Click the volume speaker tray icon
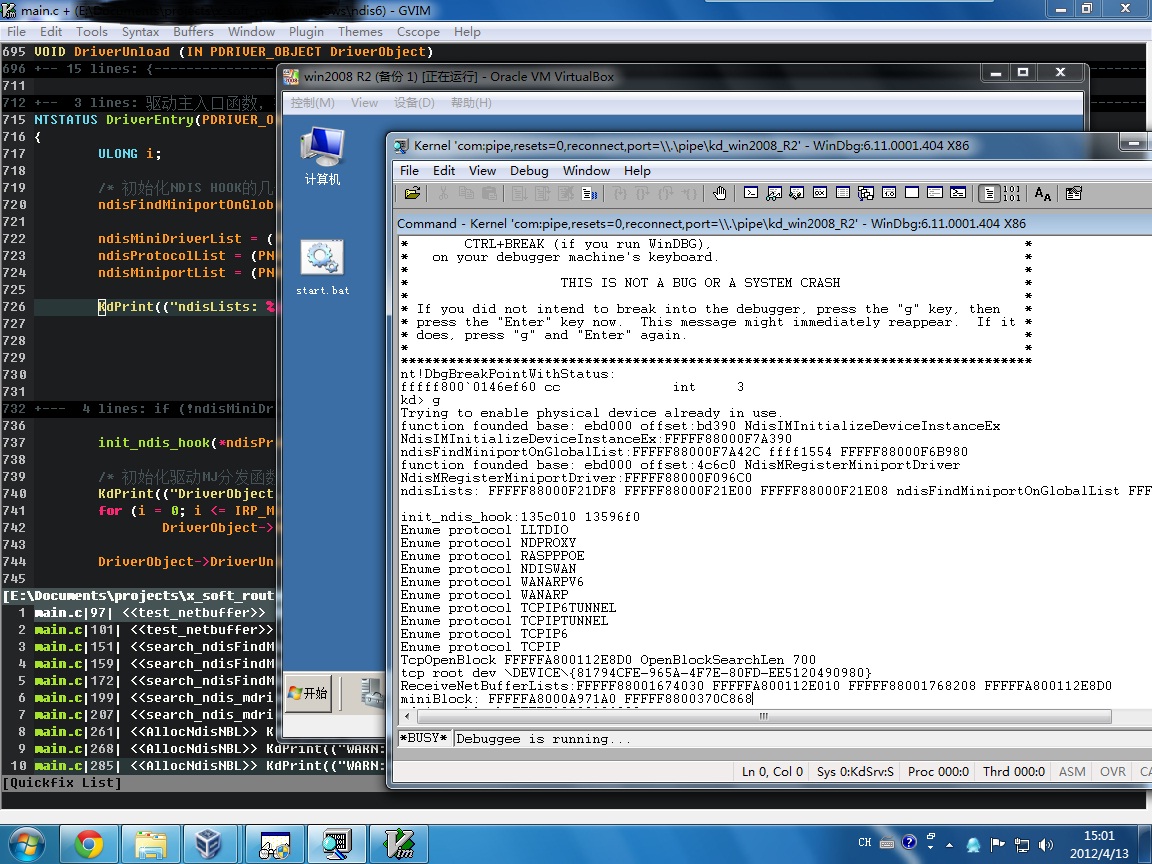Viewport: 1152px width, 864px height. [1045, 845]
